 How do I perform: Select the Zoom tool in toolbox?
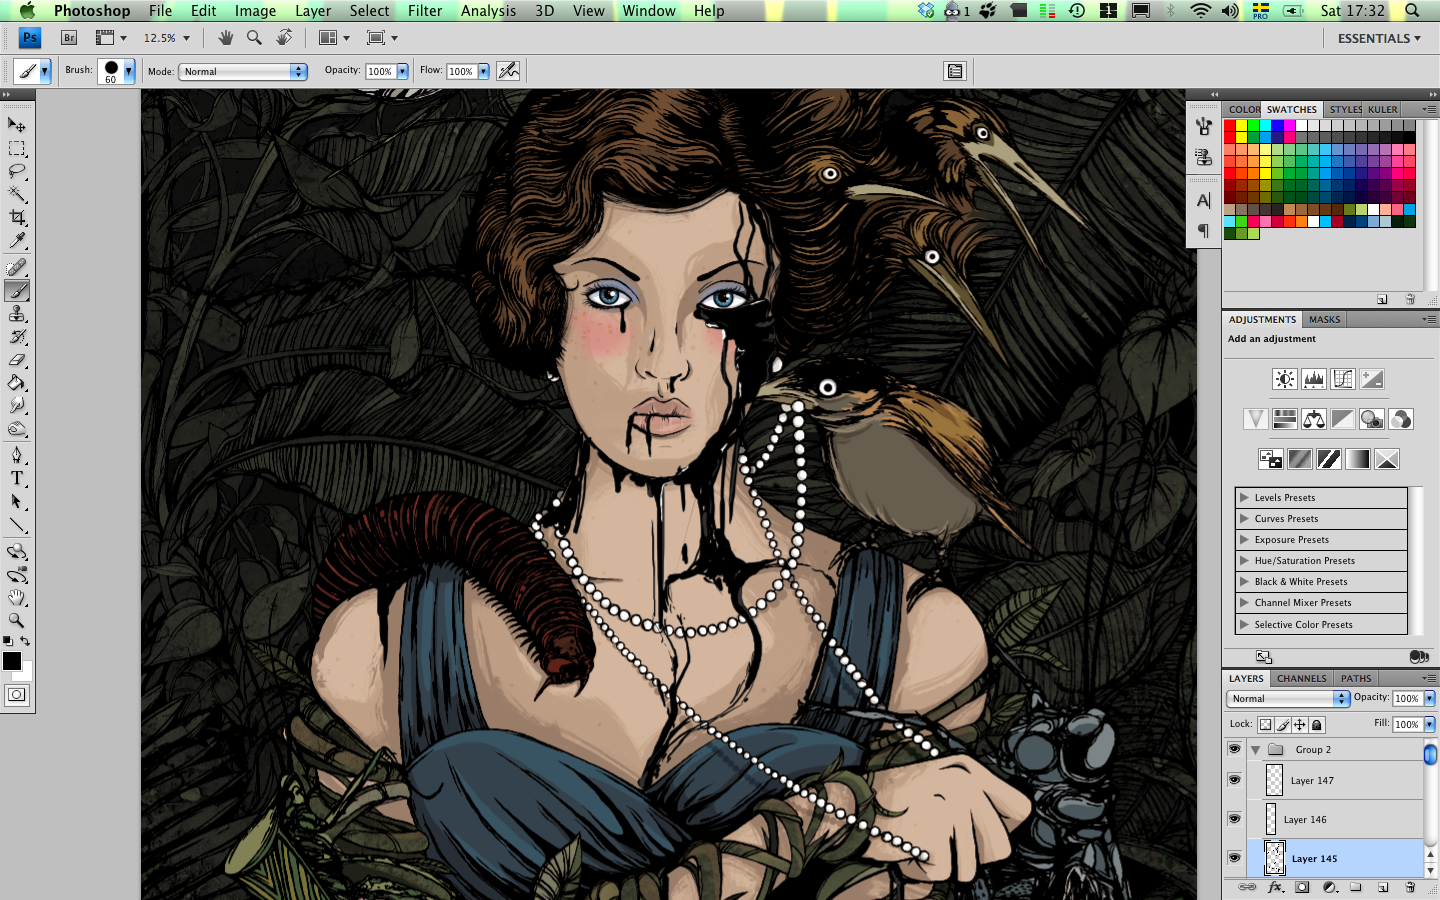point(17,621)
